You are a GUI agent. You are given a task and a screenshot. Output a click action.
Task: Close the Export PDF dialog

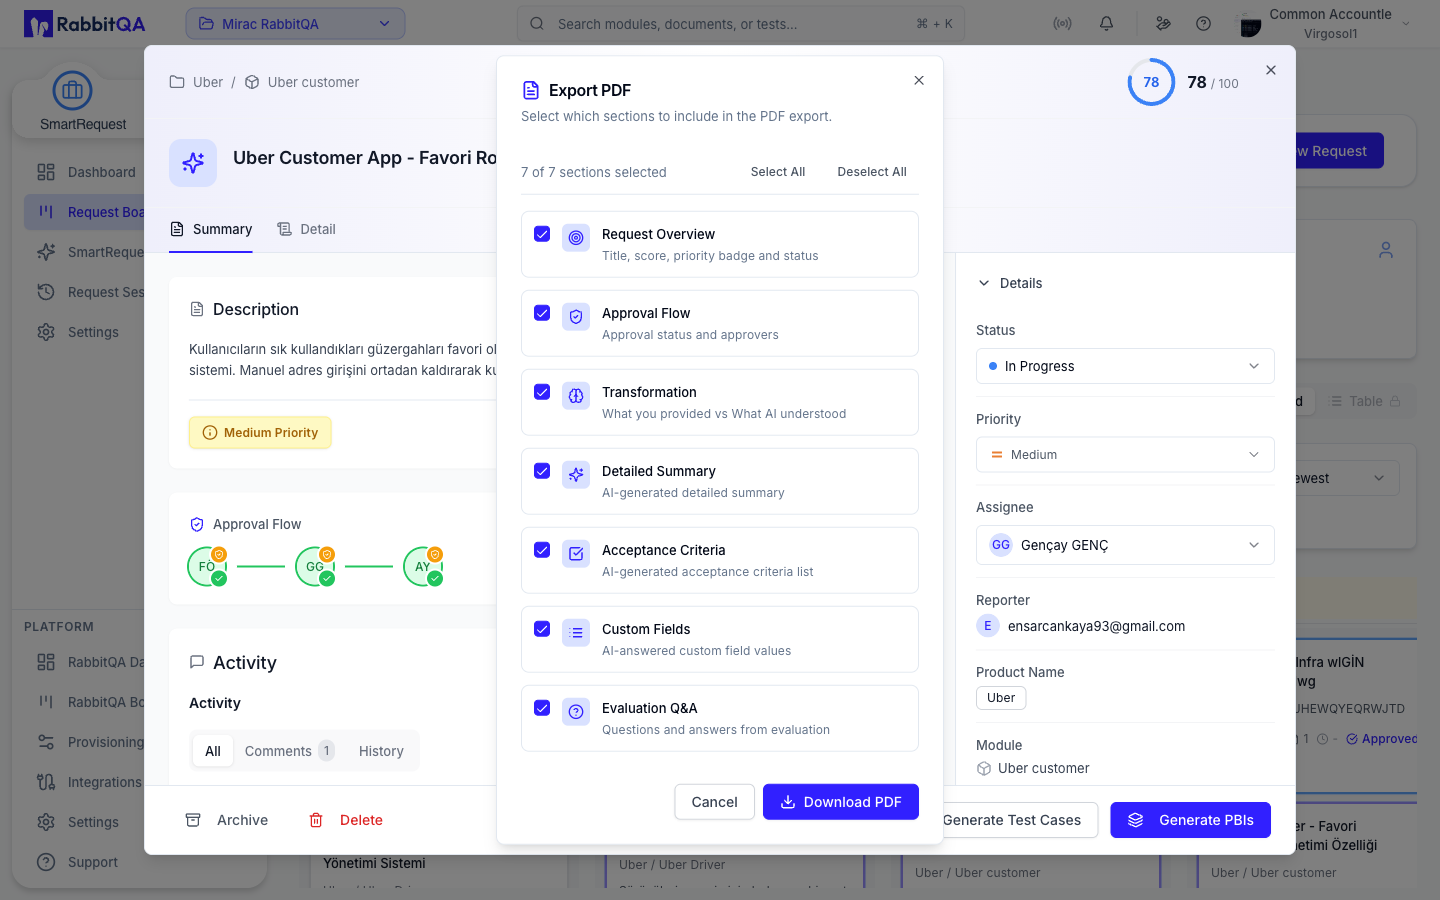pyautogui.click(x=919, y=80)
